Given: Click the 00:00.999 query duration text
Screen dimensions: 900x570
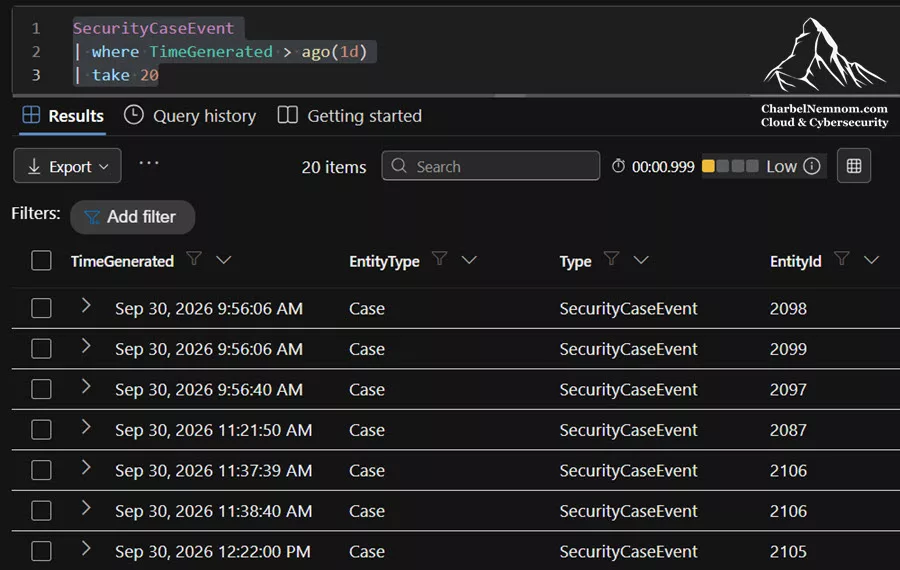Looking at the screenshot, I should click(663, 167).
